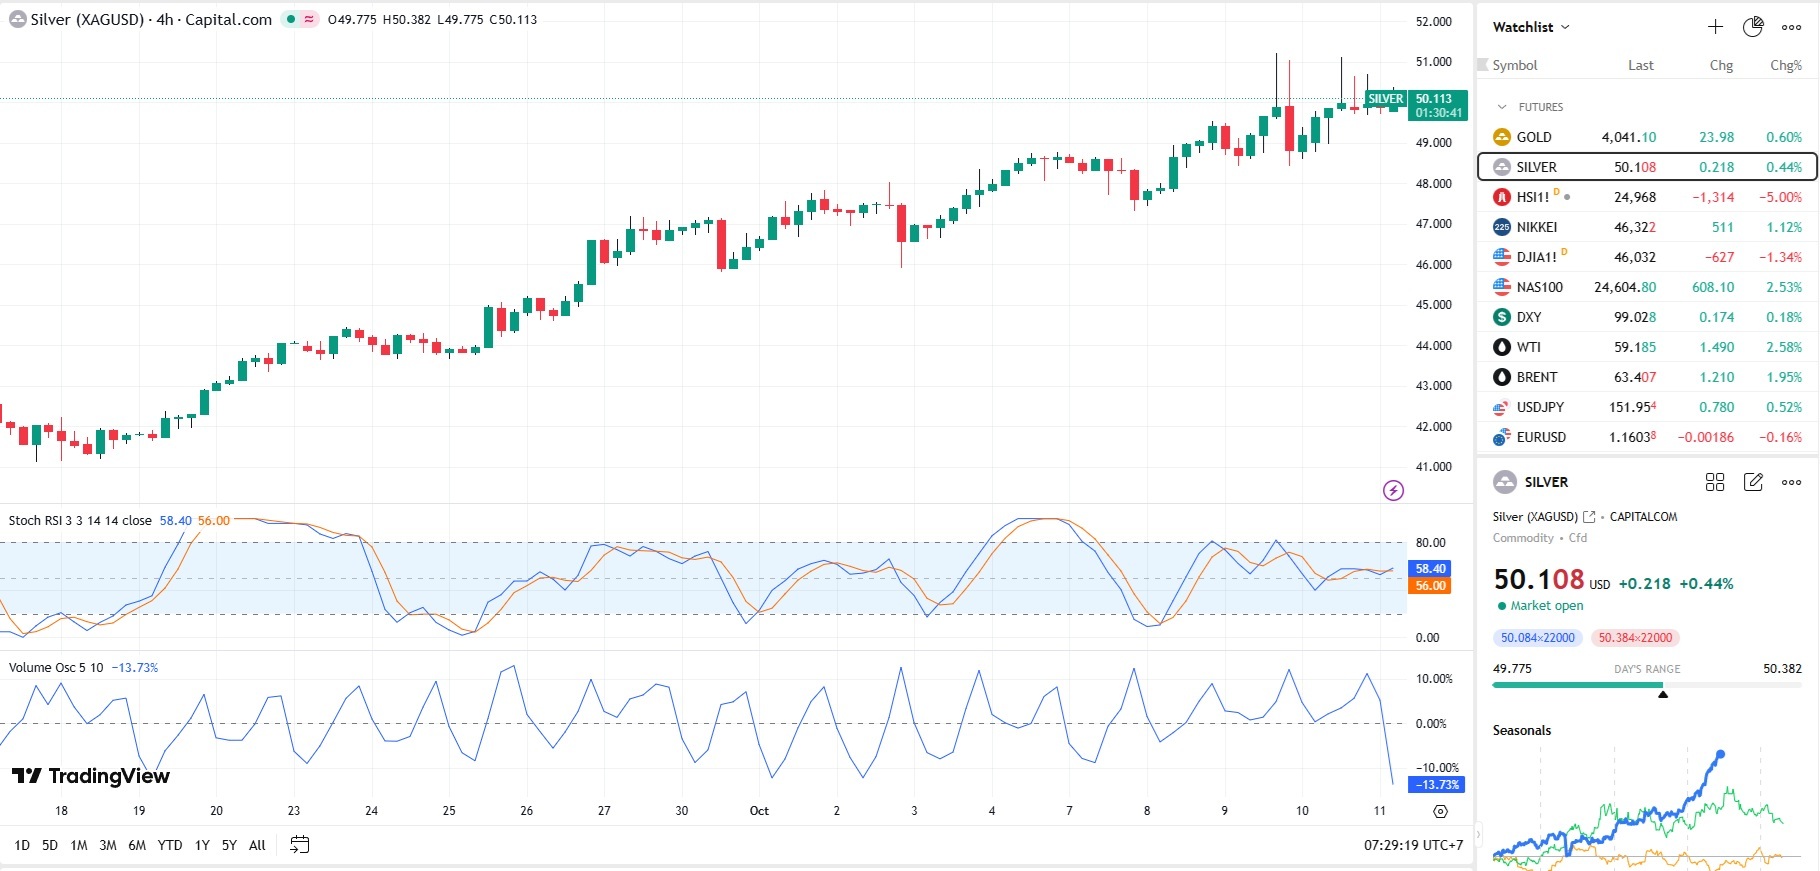Click the add symbol plus icon in Watchlist

click(x=1715, y=27)
